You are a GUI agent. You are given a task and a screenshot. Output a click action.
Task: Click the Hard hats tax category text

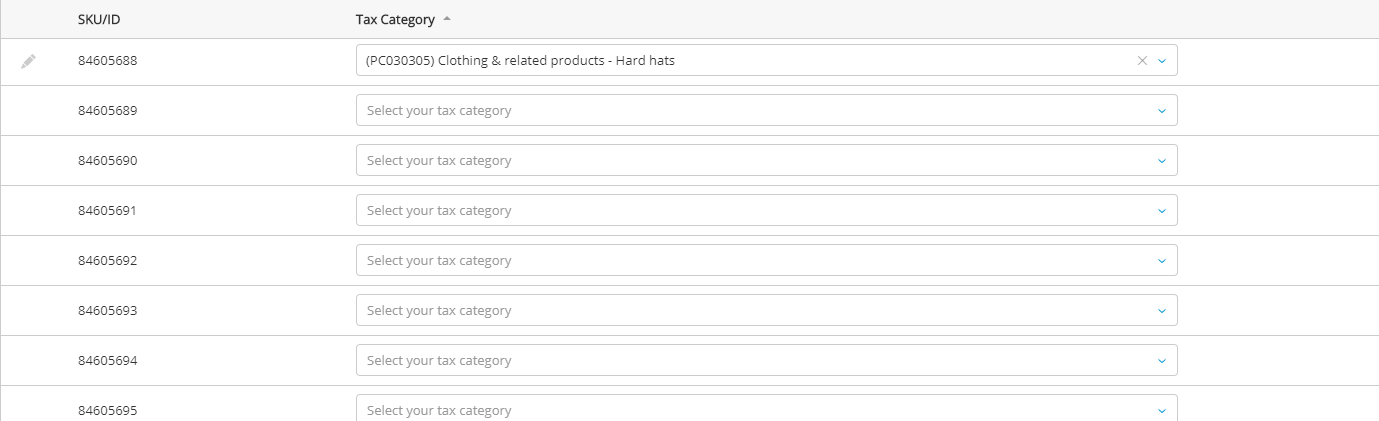point(521,61)
